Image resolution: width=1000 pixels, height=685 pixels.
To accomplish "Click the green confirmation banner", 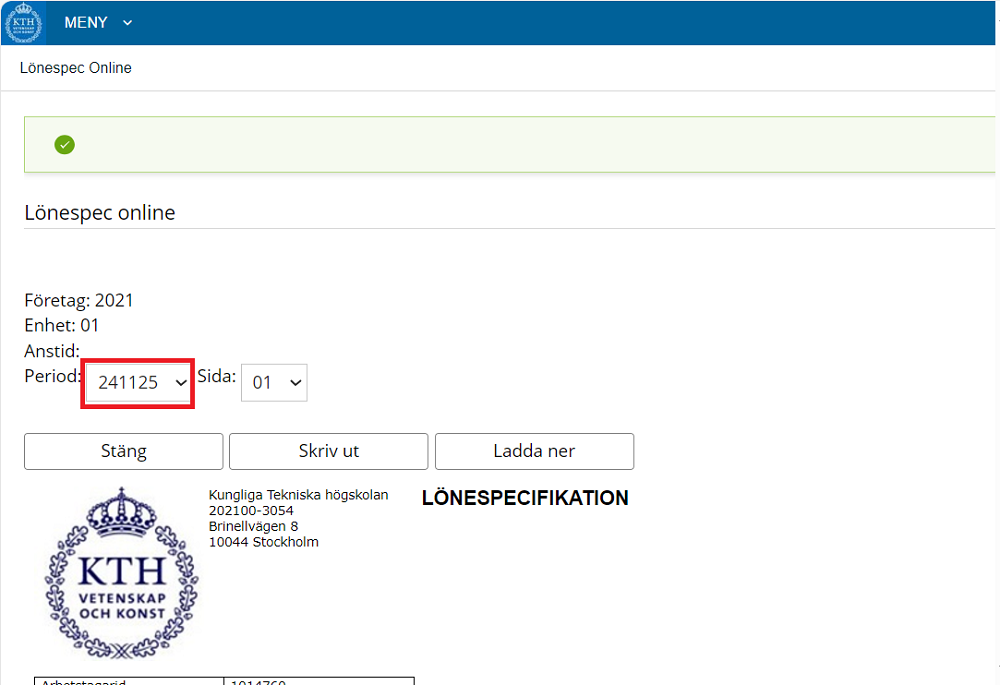I will coord(500,144).
